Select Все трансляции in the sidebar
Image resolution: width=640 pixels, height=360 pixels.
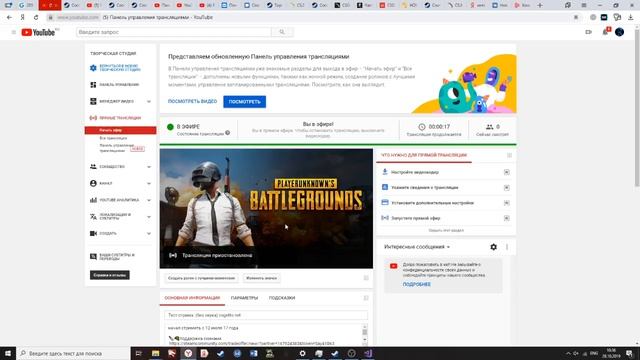pos(113,138)
